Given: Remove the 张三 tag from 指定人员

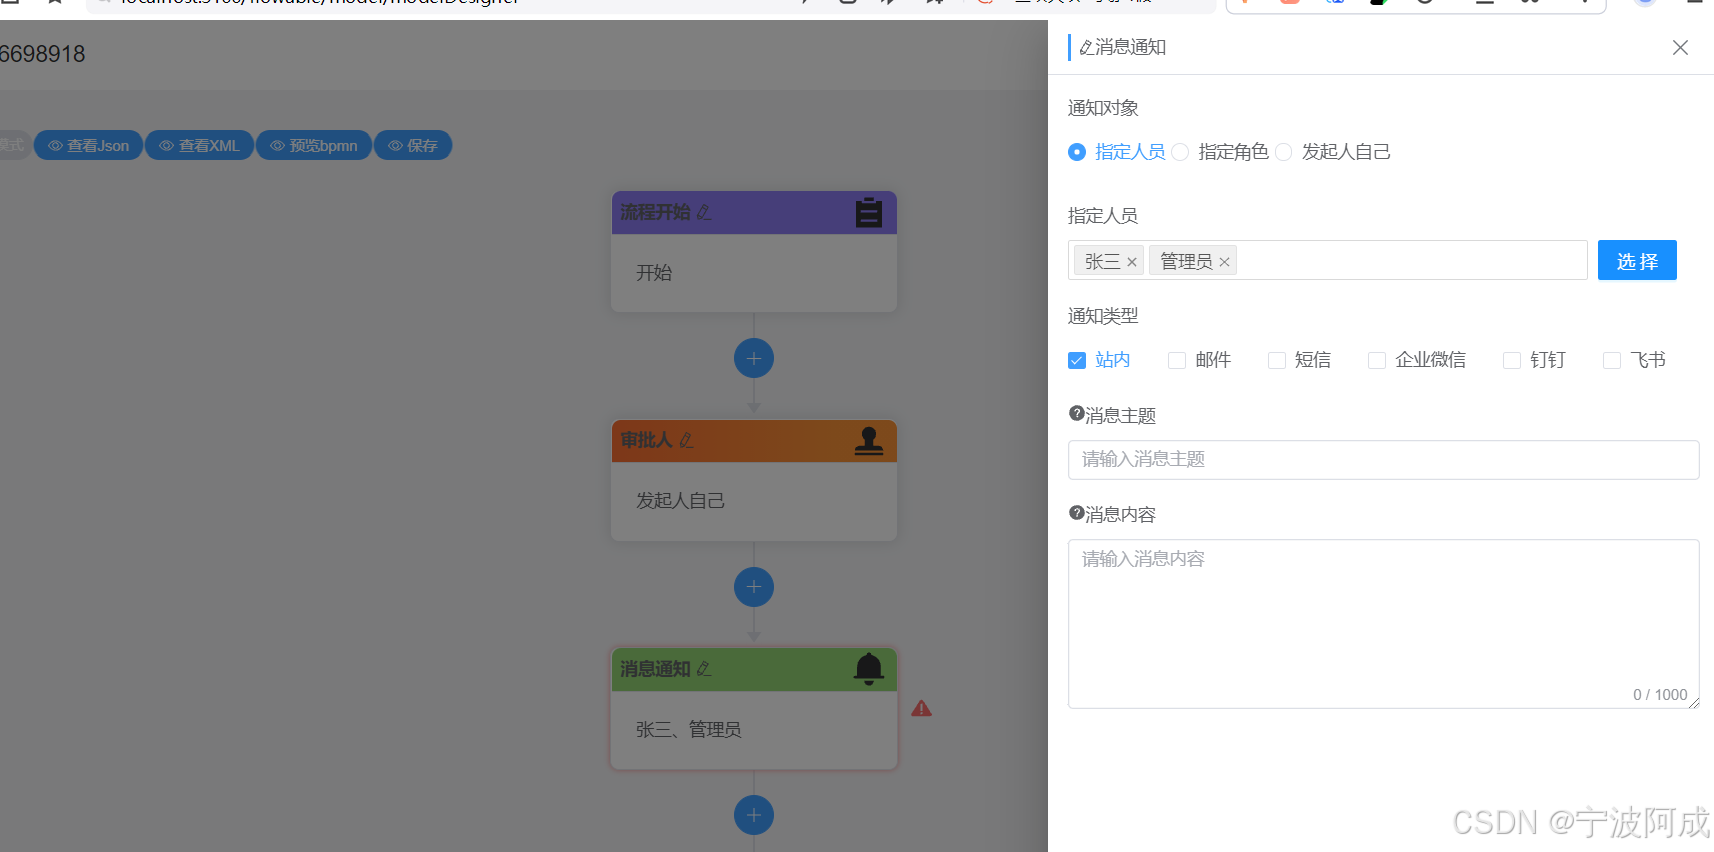Looking at the screenshot, I should (x=1132, y=262).
